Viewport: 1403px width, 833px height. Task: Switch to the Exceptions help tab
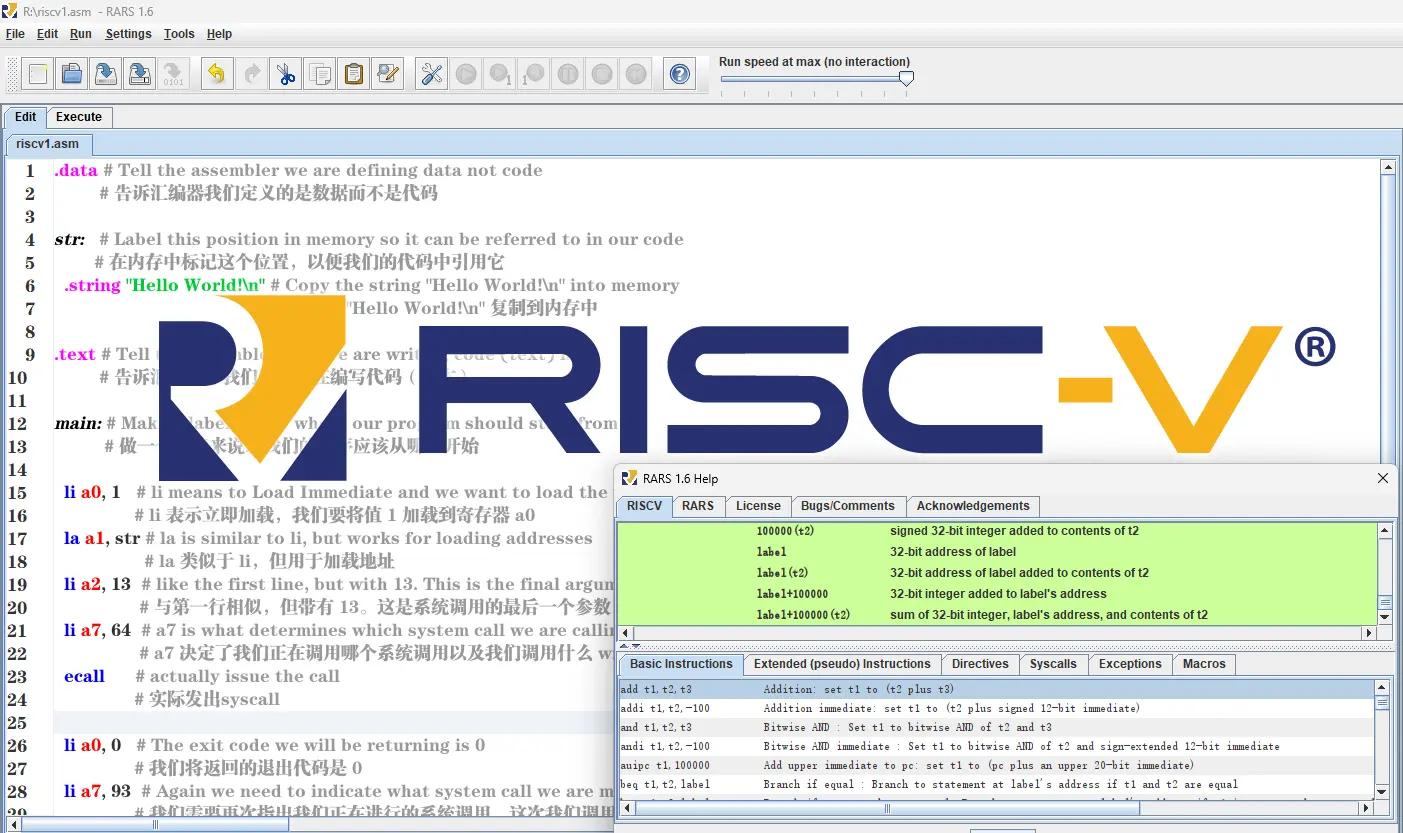[1130, 664]
